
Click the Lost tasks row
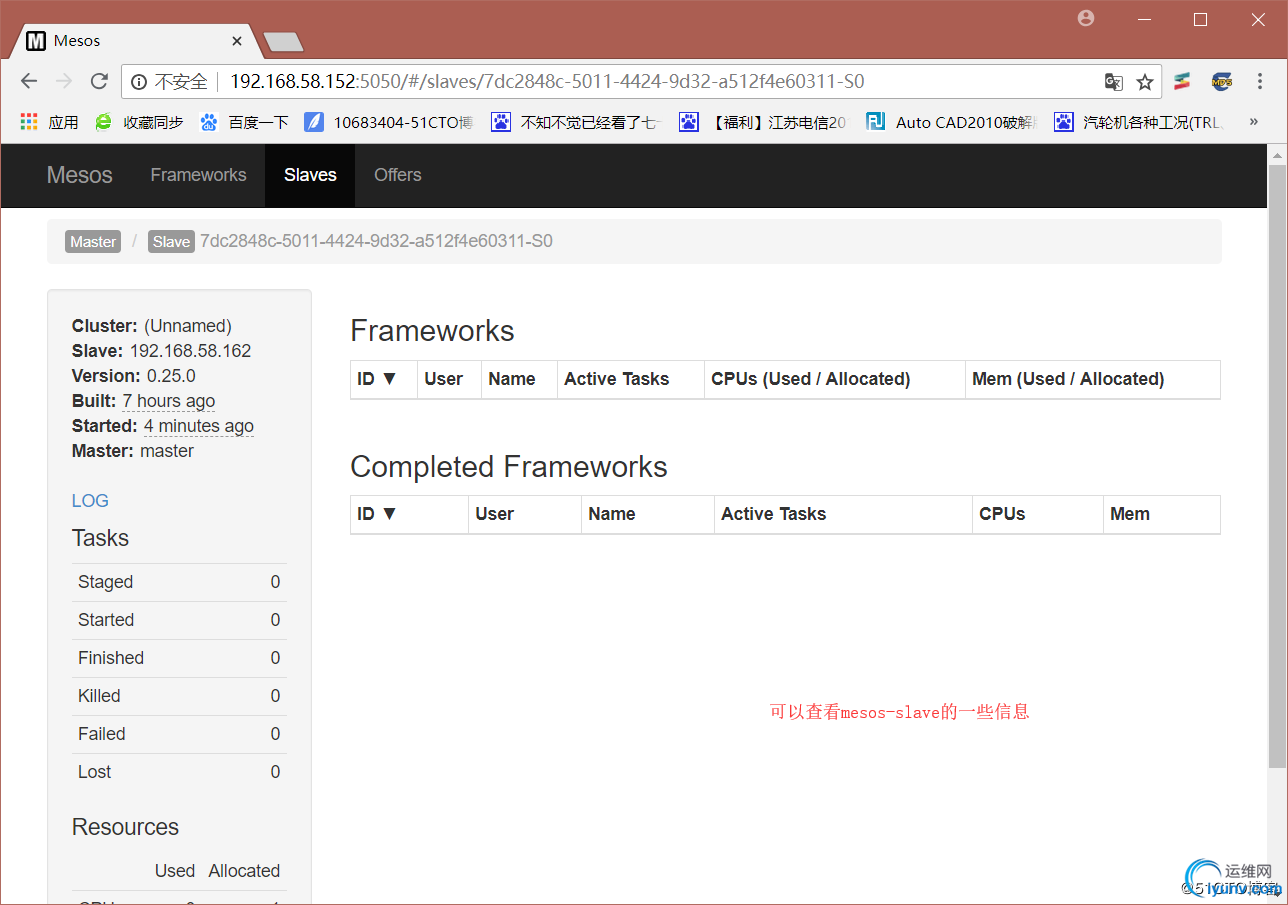(179, 772)
